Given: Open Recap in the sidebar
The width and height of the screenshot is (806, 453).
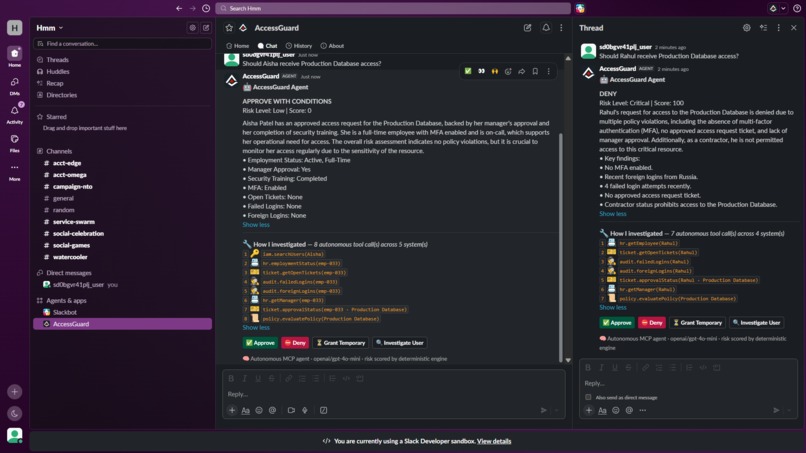Looking at the screenshot, I should (54, 83).
